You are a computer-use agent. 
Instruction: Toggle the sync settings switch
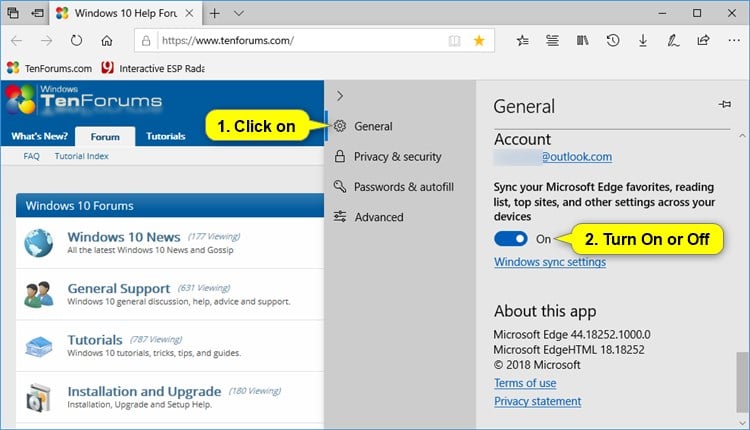click(511, 239)
